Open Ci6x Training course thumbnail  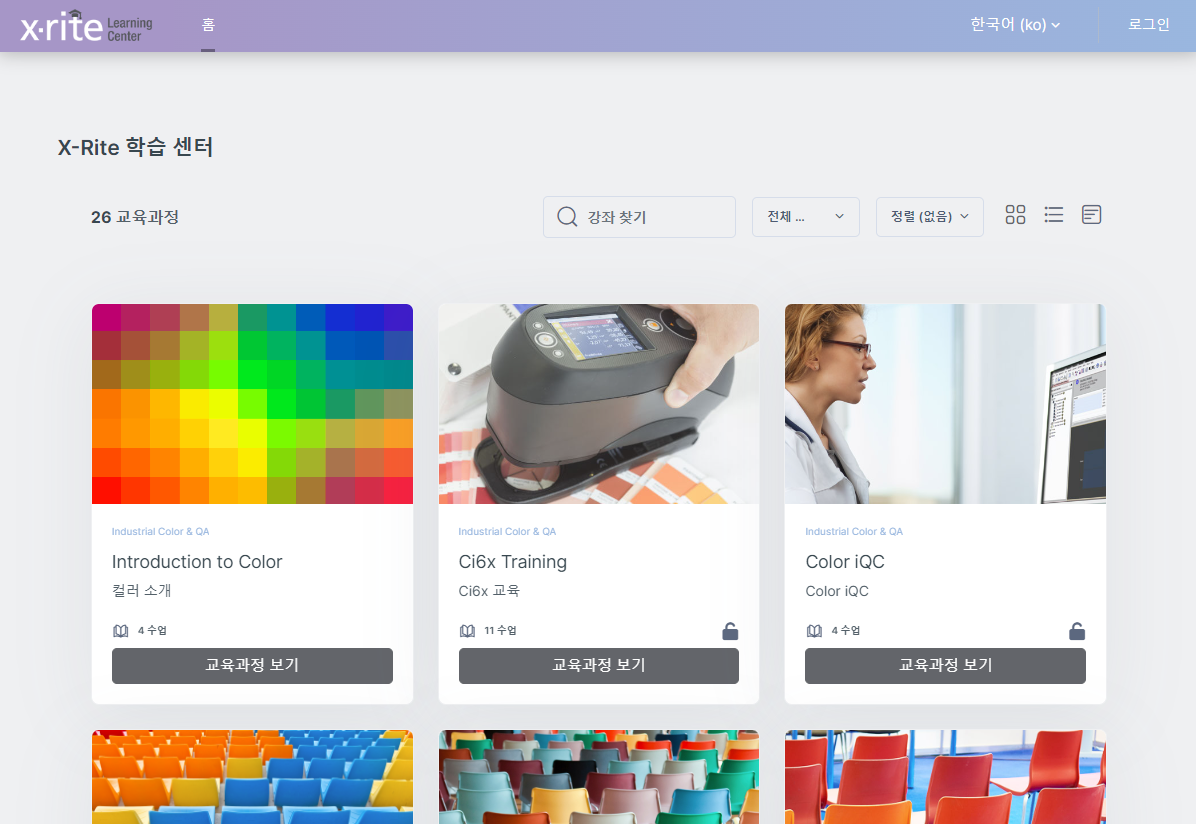[x=599, y=404]
